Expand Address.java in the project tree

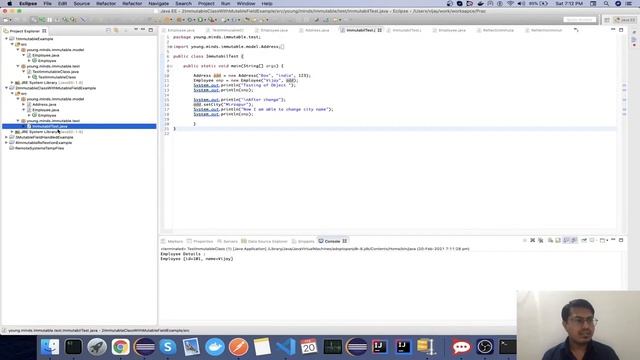[x=24, y=104]
